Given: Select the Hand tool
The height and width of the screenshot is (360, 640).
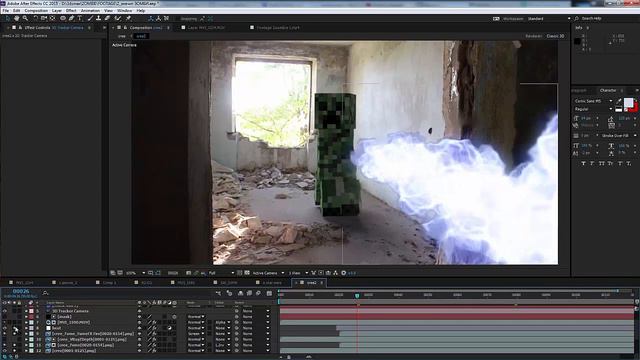Looking at the screenshot, I should coord(16,18).
